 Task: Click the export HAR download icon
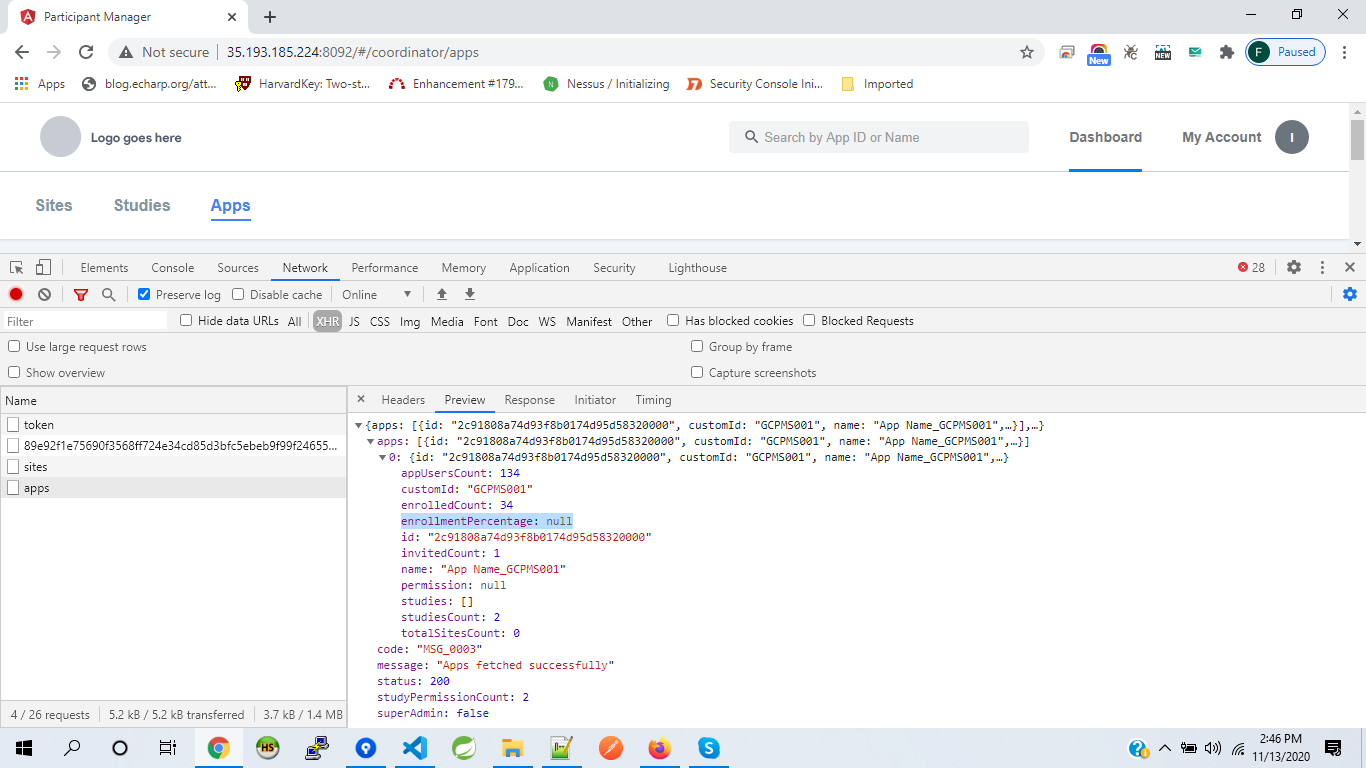pyautogui.click(x=470, y=295)
